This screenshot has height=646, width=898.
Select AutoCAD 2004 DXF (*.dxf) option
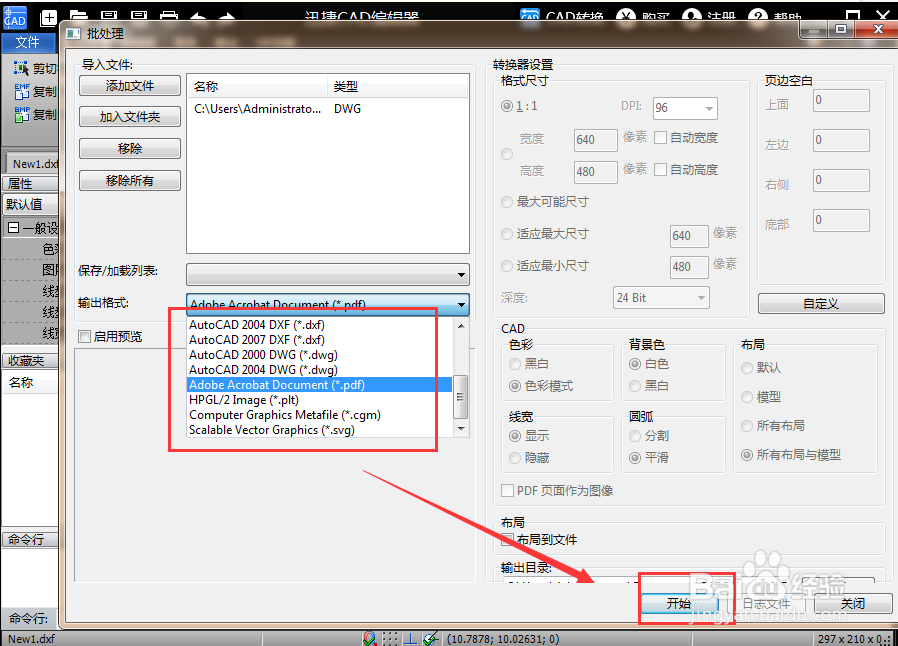click(320, 325)
